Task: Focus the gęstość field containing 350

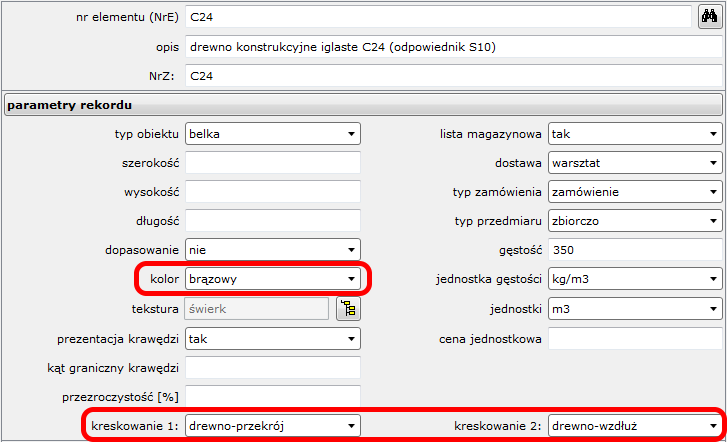Action: (x=634, y=250)
